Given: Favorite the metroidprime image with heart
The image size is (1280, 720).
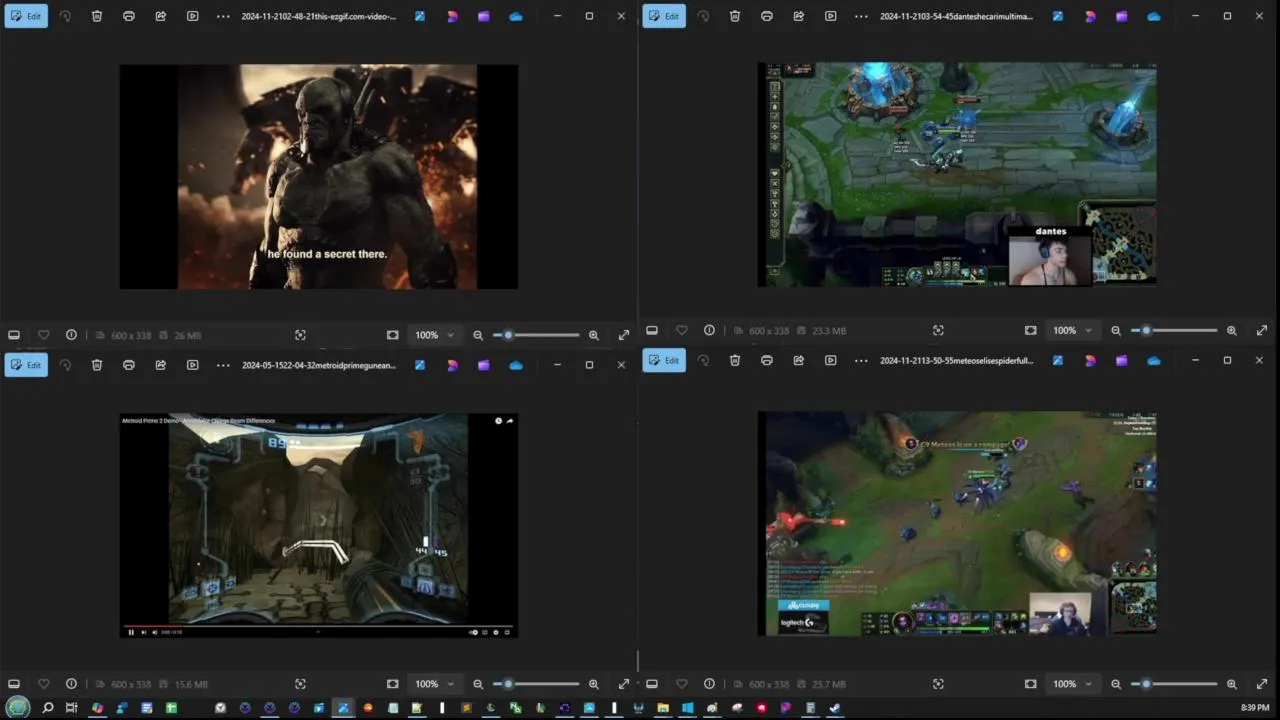Looking at the screenshot, I should click(43, 684).
